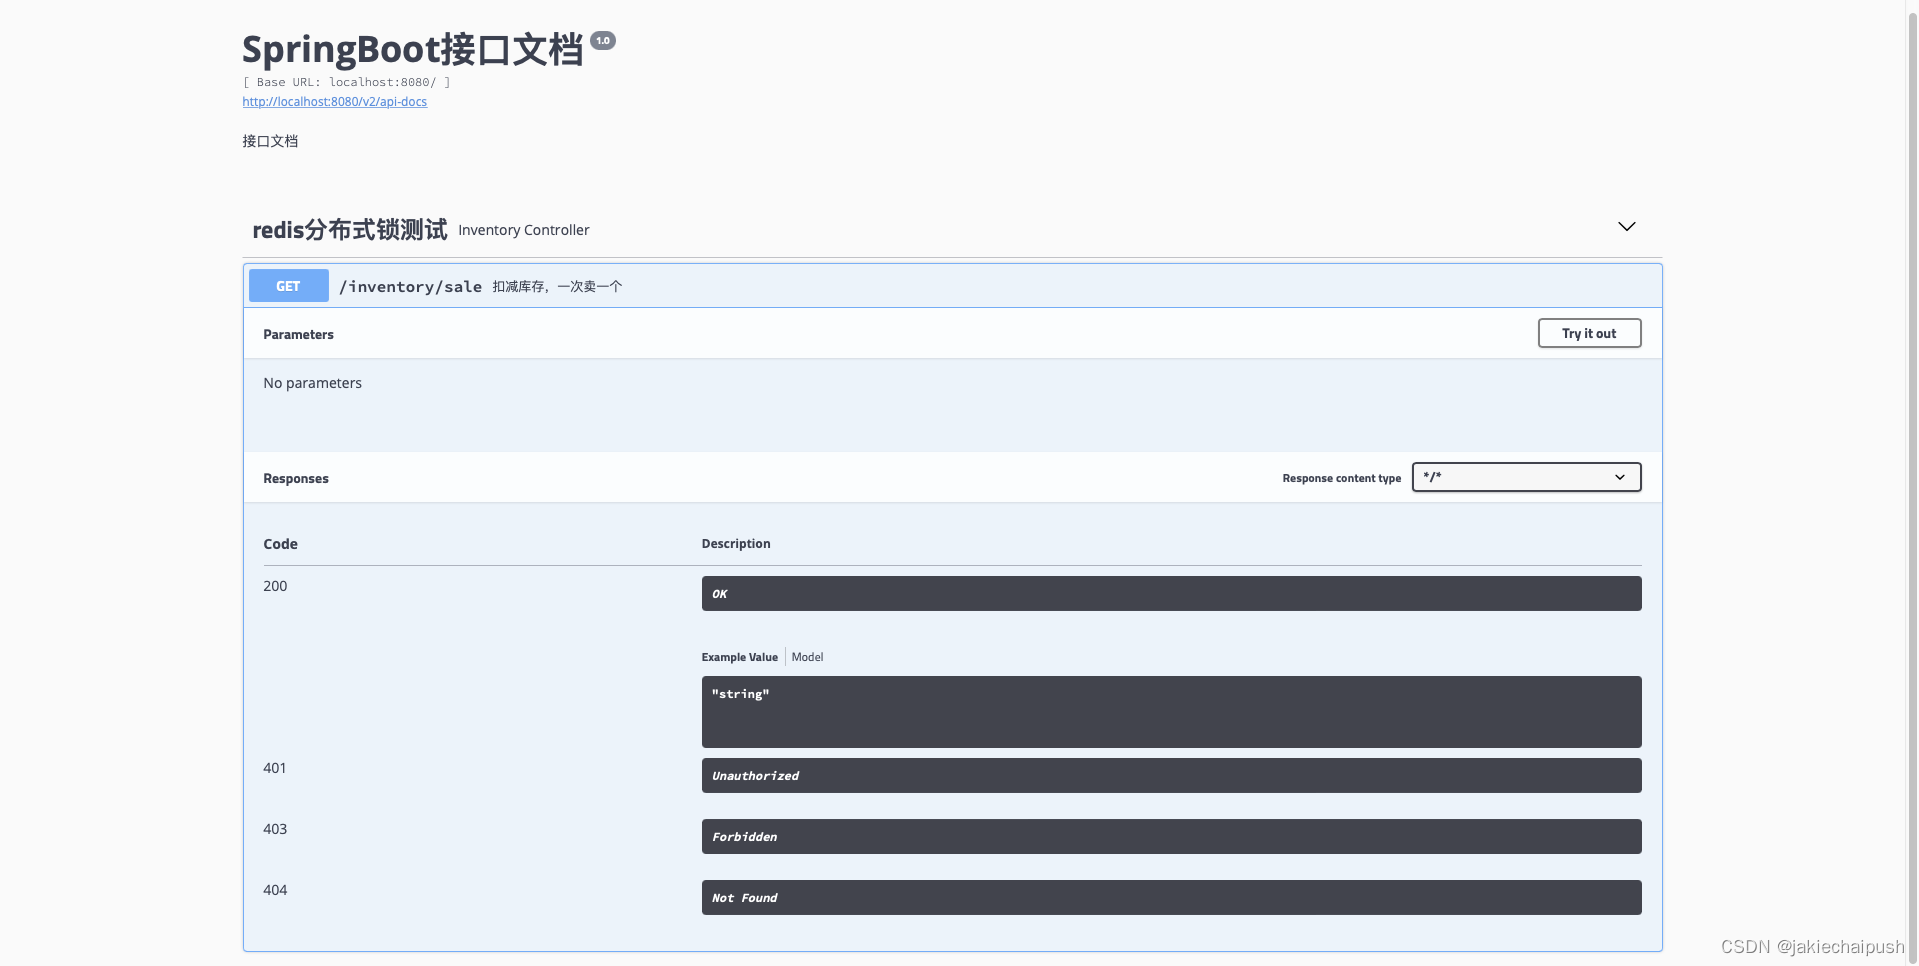
Task: Select the 404 response code
Action: [275, 890]
